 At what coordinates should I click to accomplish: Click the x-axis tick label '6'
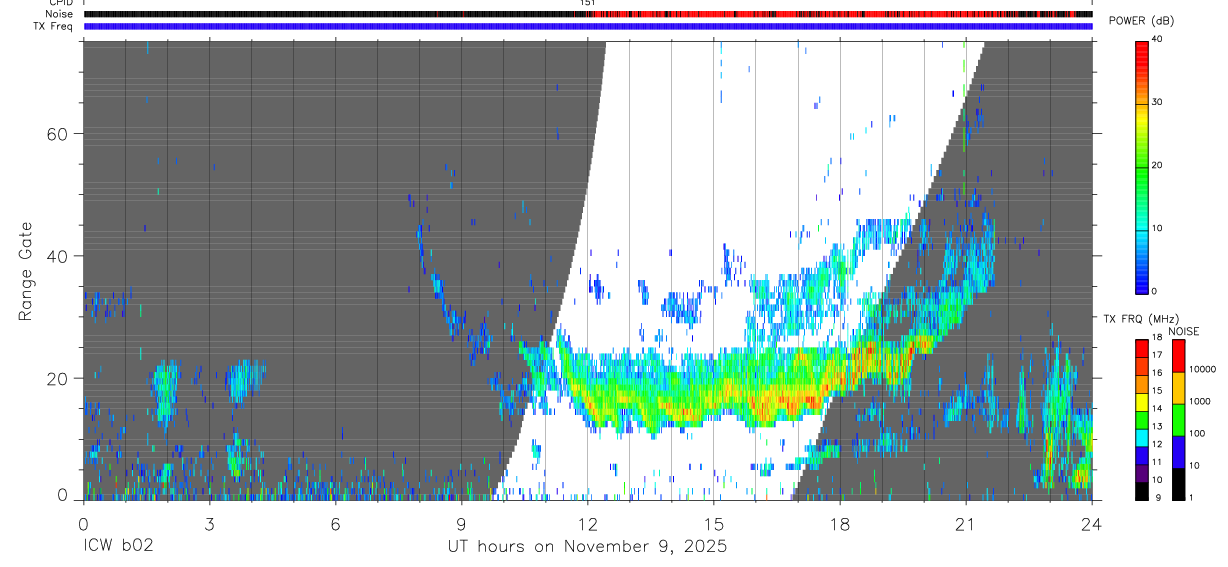[335, 523]
